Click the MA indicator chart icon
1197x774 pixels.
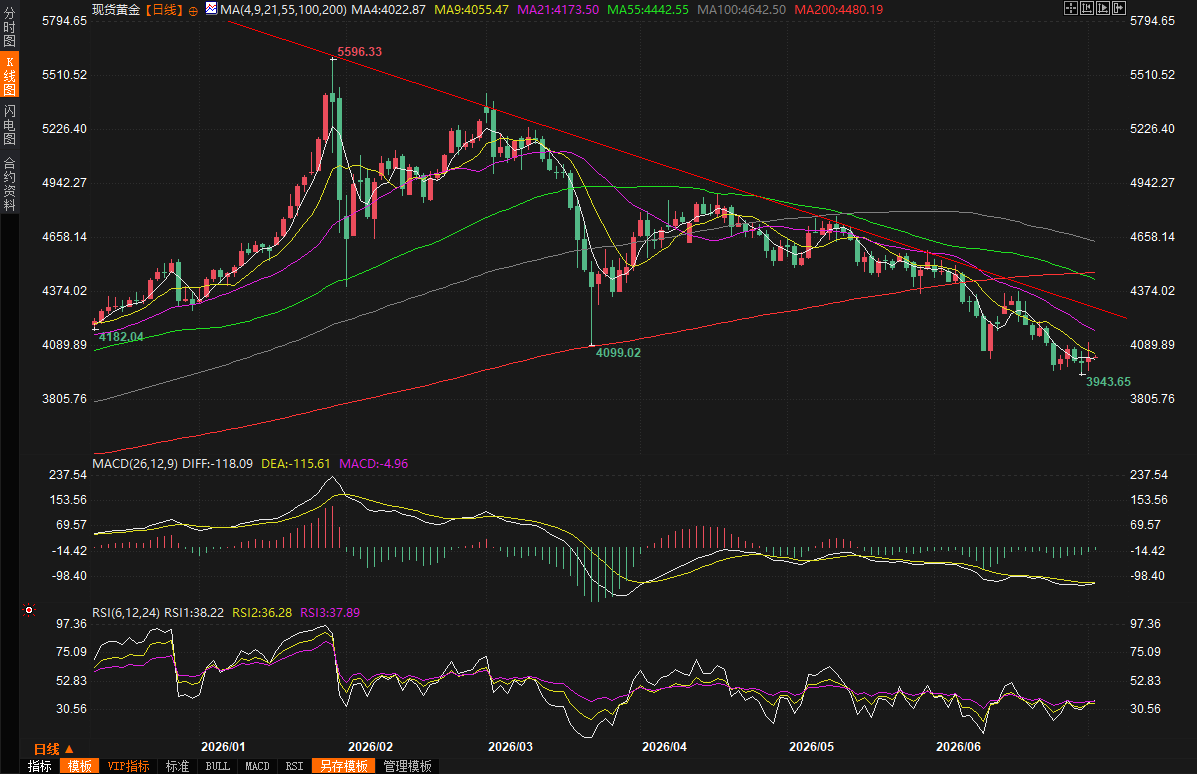pos(211,8)
